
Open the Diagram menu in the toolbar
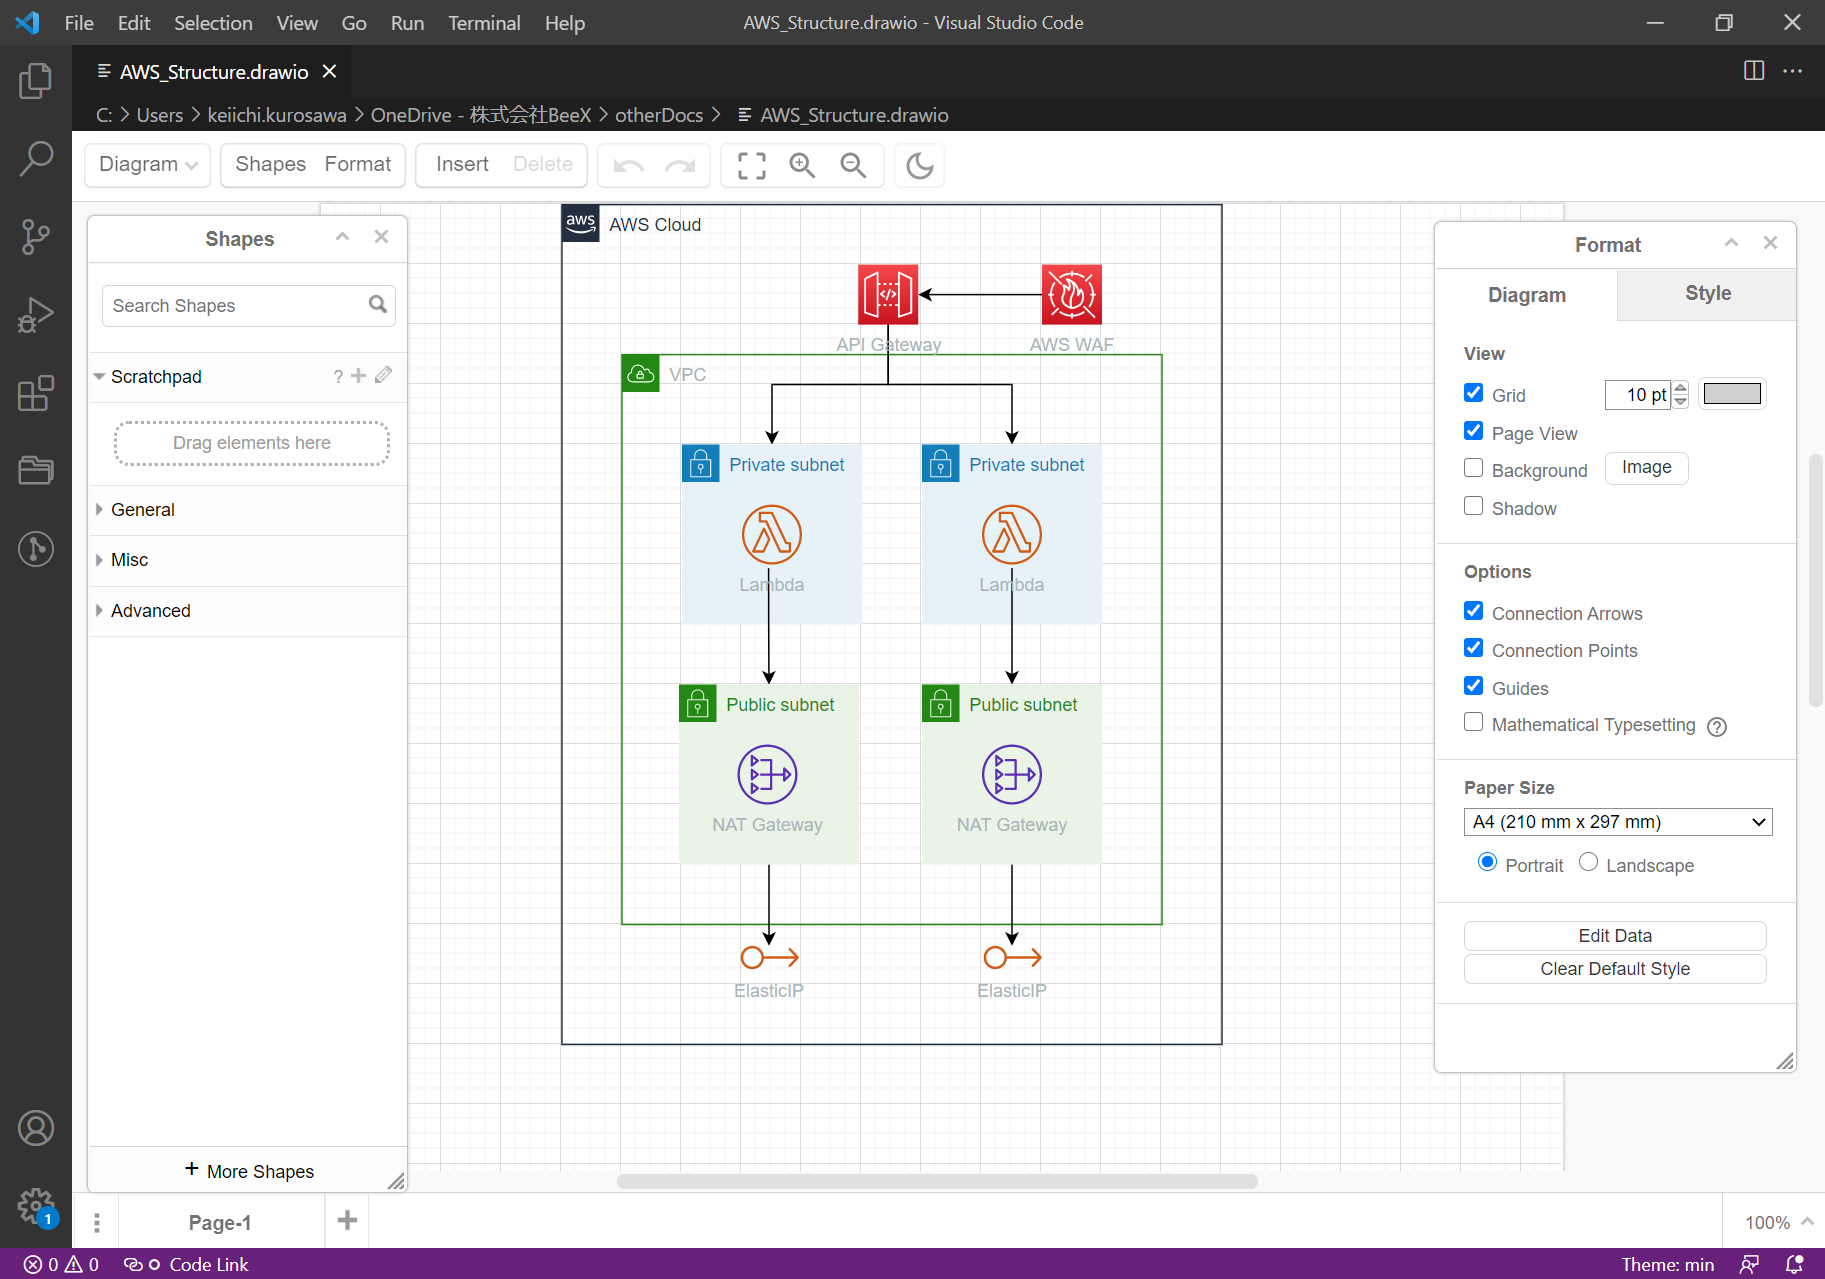(146, 165)
